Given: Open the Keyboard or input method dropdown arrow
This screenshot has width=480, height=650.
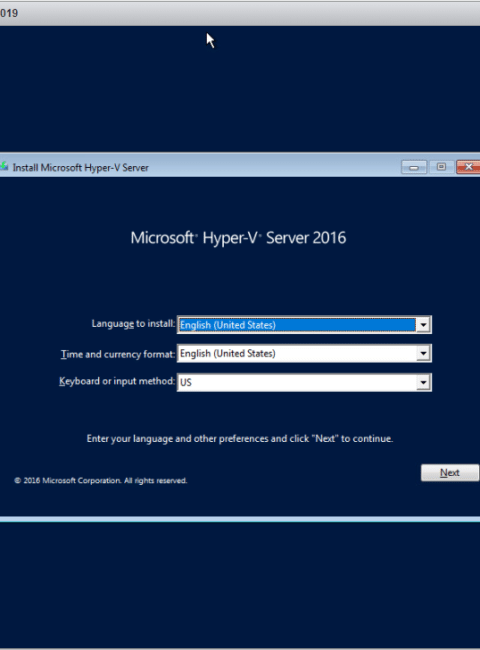Looking at the screenshot, I should (x=423, y=382).
